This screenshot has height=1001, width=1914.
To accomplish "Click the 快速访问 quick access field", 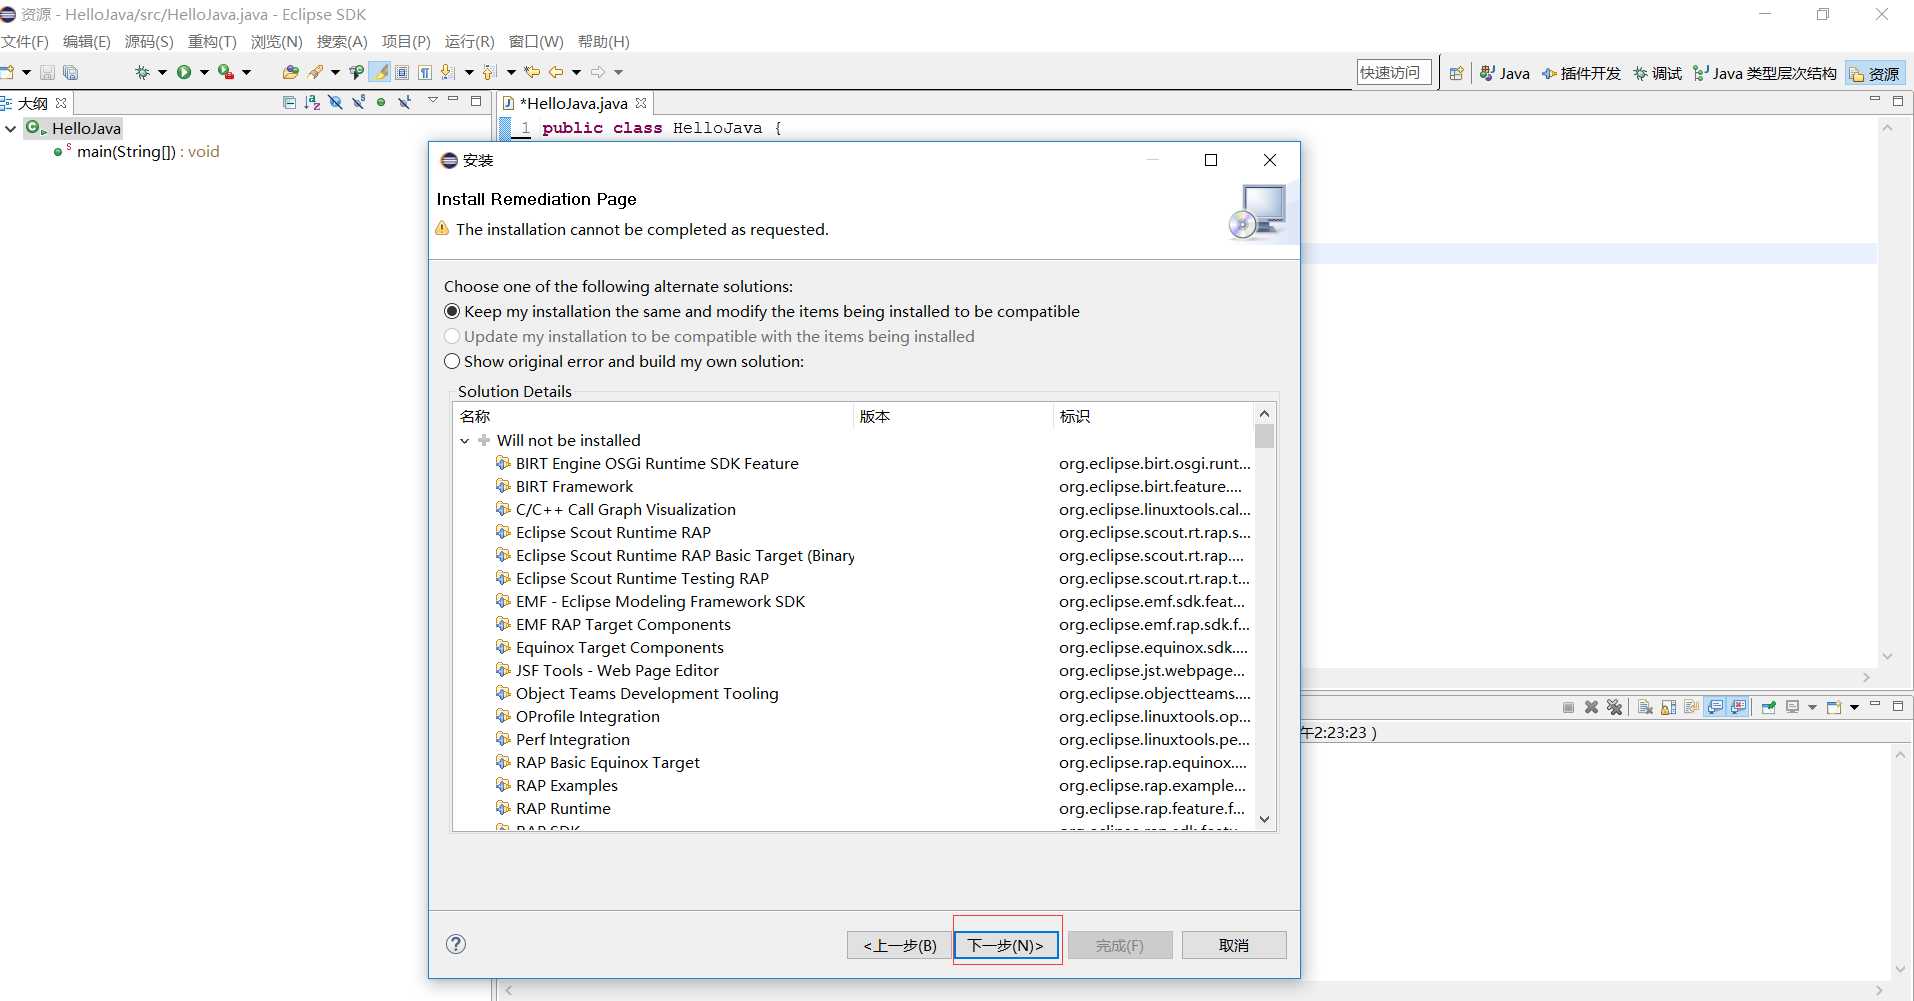I will [1394, 72].
